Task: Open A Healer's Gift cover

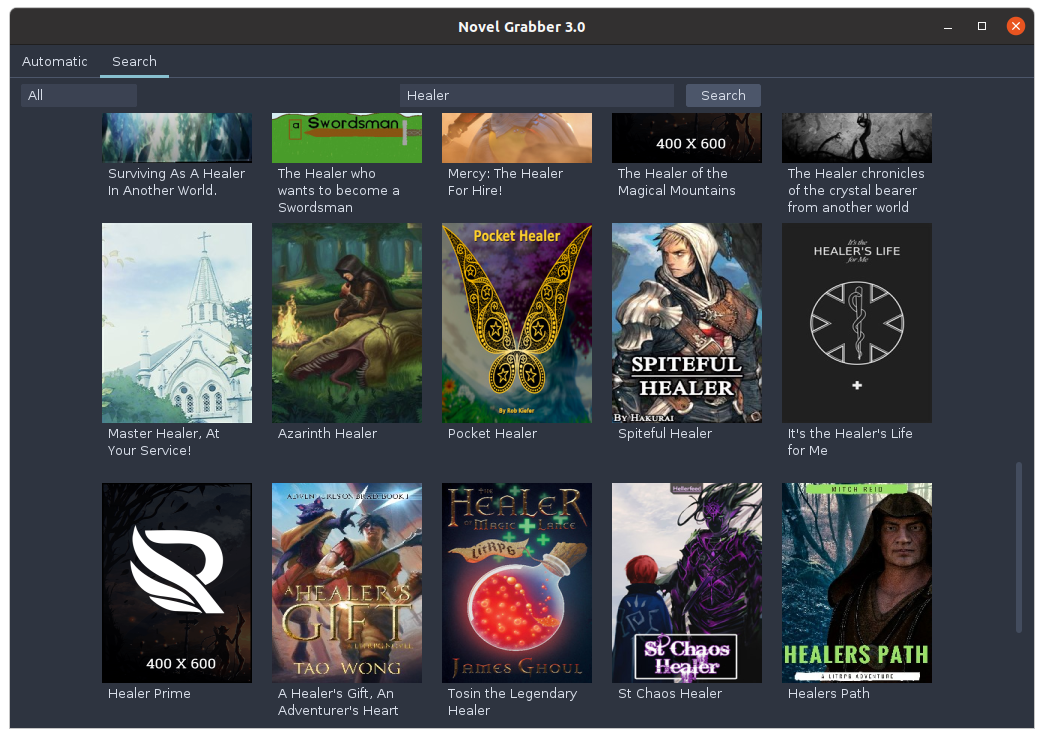Action: 347,583
